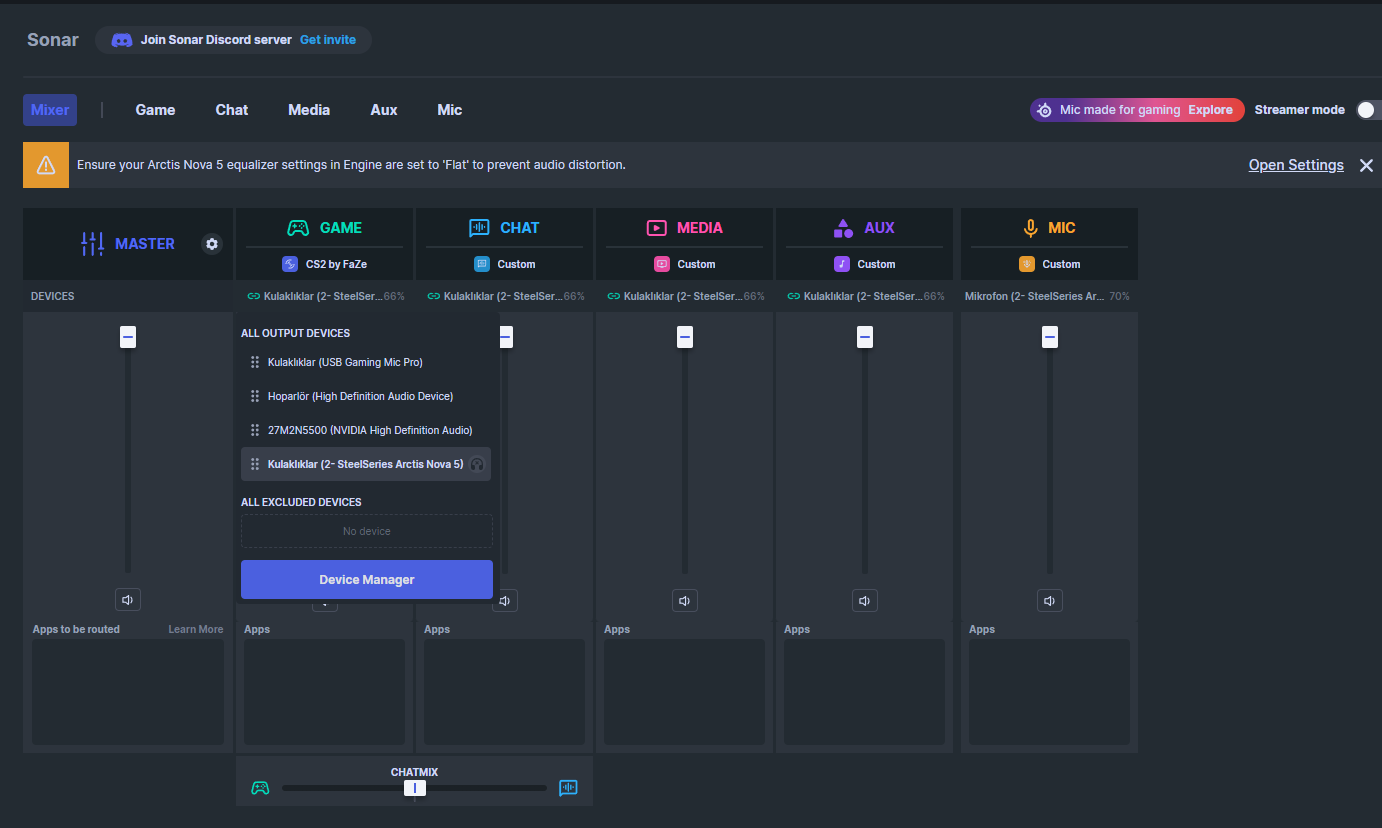This screenshot has height=828, width=1382.
Task: Mute the Chat channel speaker button
Action: point(505,601)
